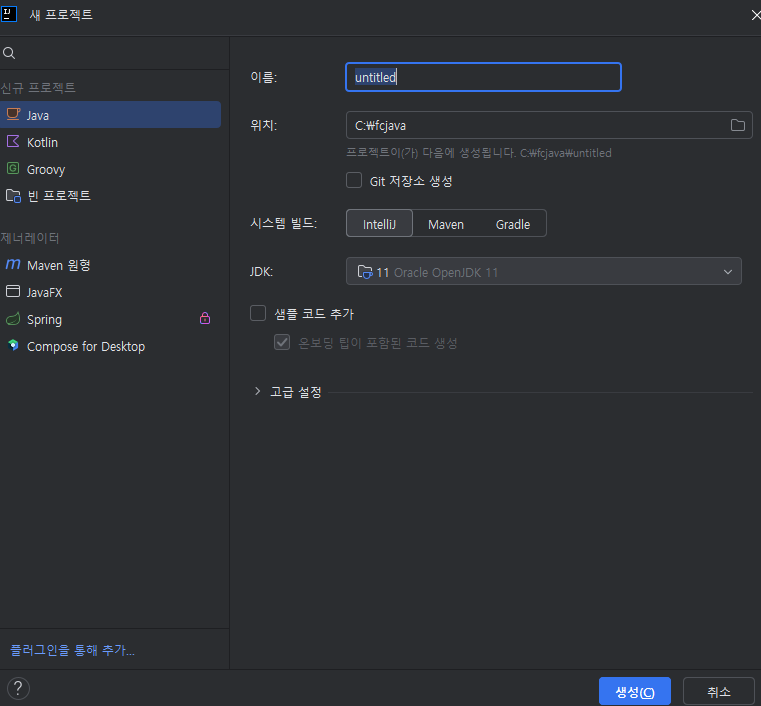Choose Spring generator
Image resolution: width=761 pixels, height=706 pixels.
point(110,319)
